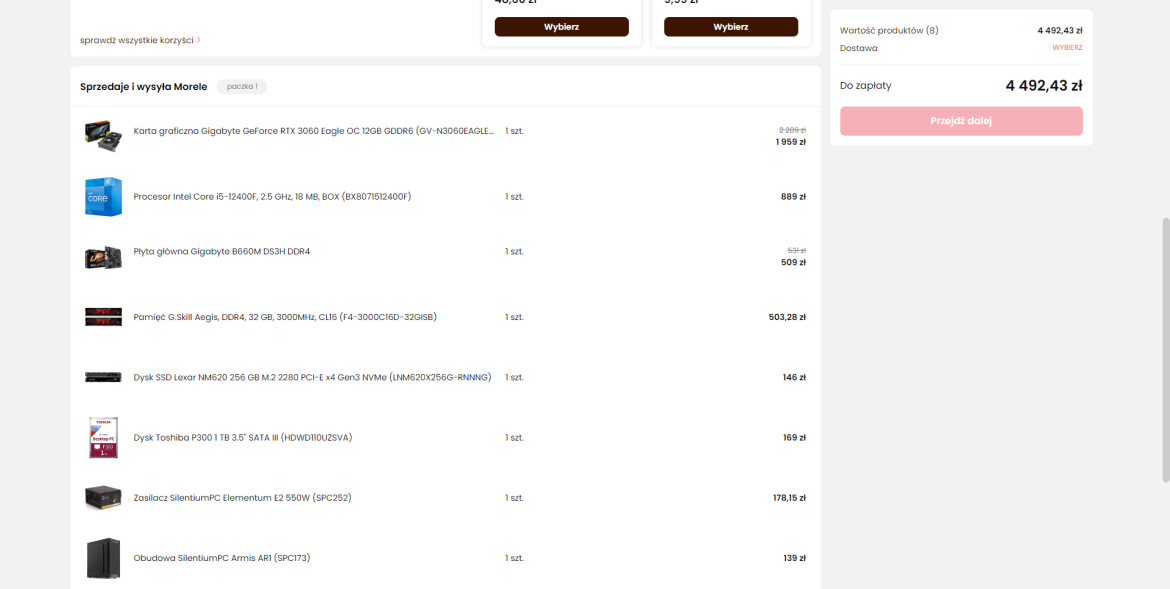Click the graphics card price '1 959 zł'

coord(790,142)
